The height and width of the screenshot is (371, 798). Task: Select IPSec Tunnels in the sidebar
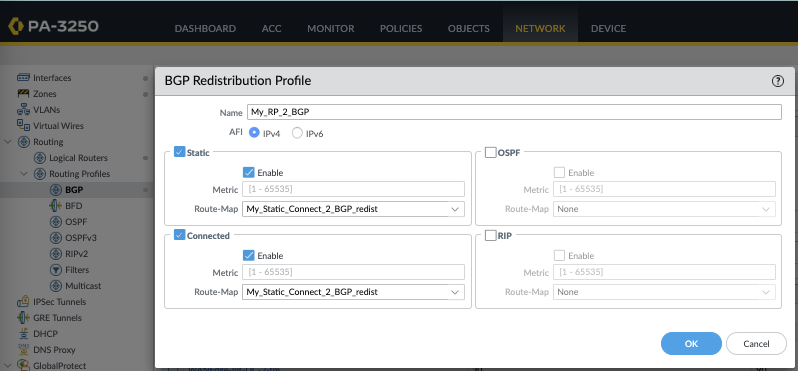(x=60, y=302)
